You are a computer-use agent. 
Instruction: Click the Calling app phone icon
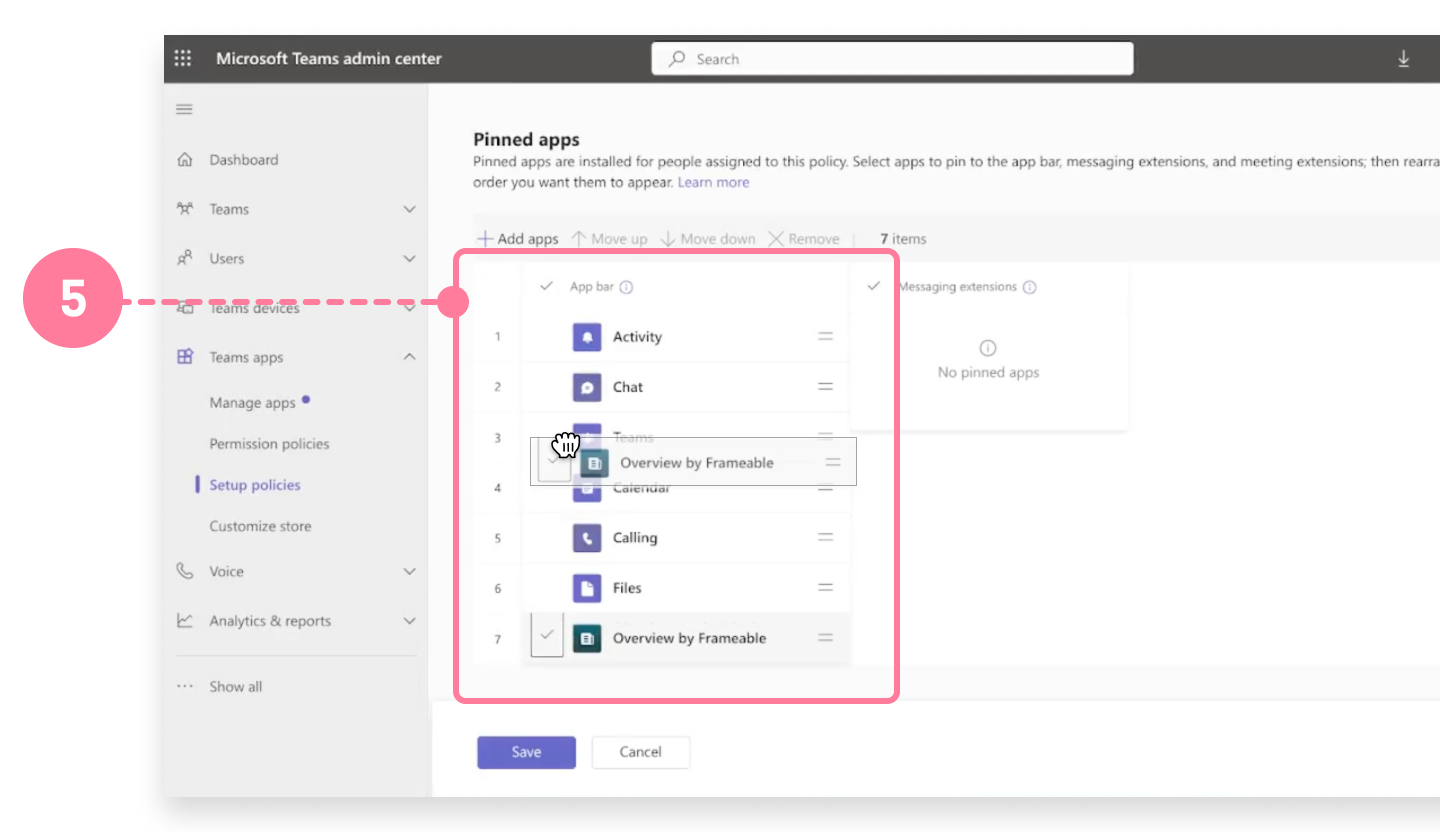click(587, 538)
